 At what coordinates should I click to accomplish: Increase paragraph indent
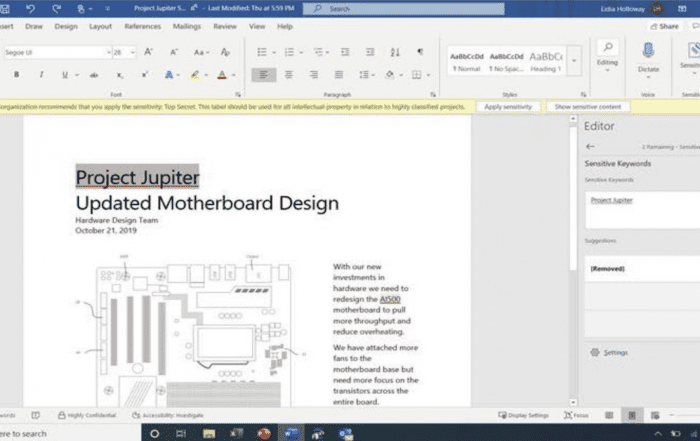pyautogui.click(x=370, y=52)
